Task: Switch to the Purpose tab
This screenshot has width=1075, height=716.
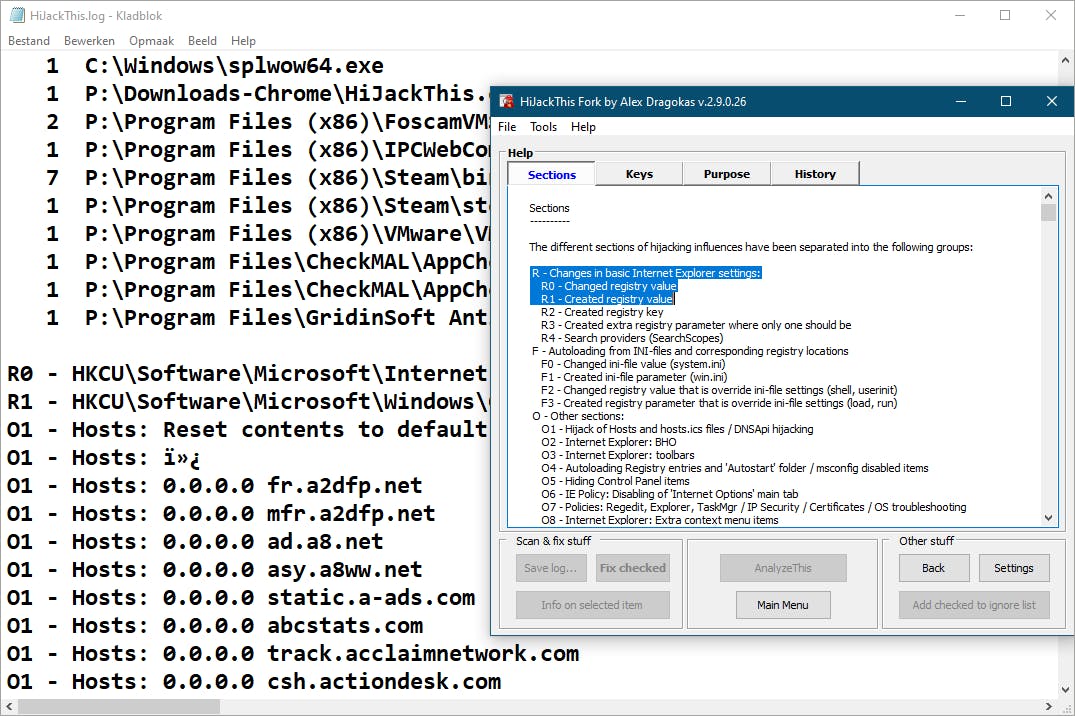Action: (x=727, y=174)
